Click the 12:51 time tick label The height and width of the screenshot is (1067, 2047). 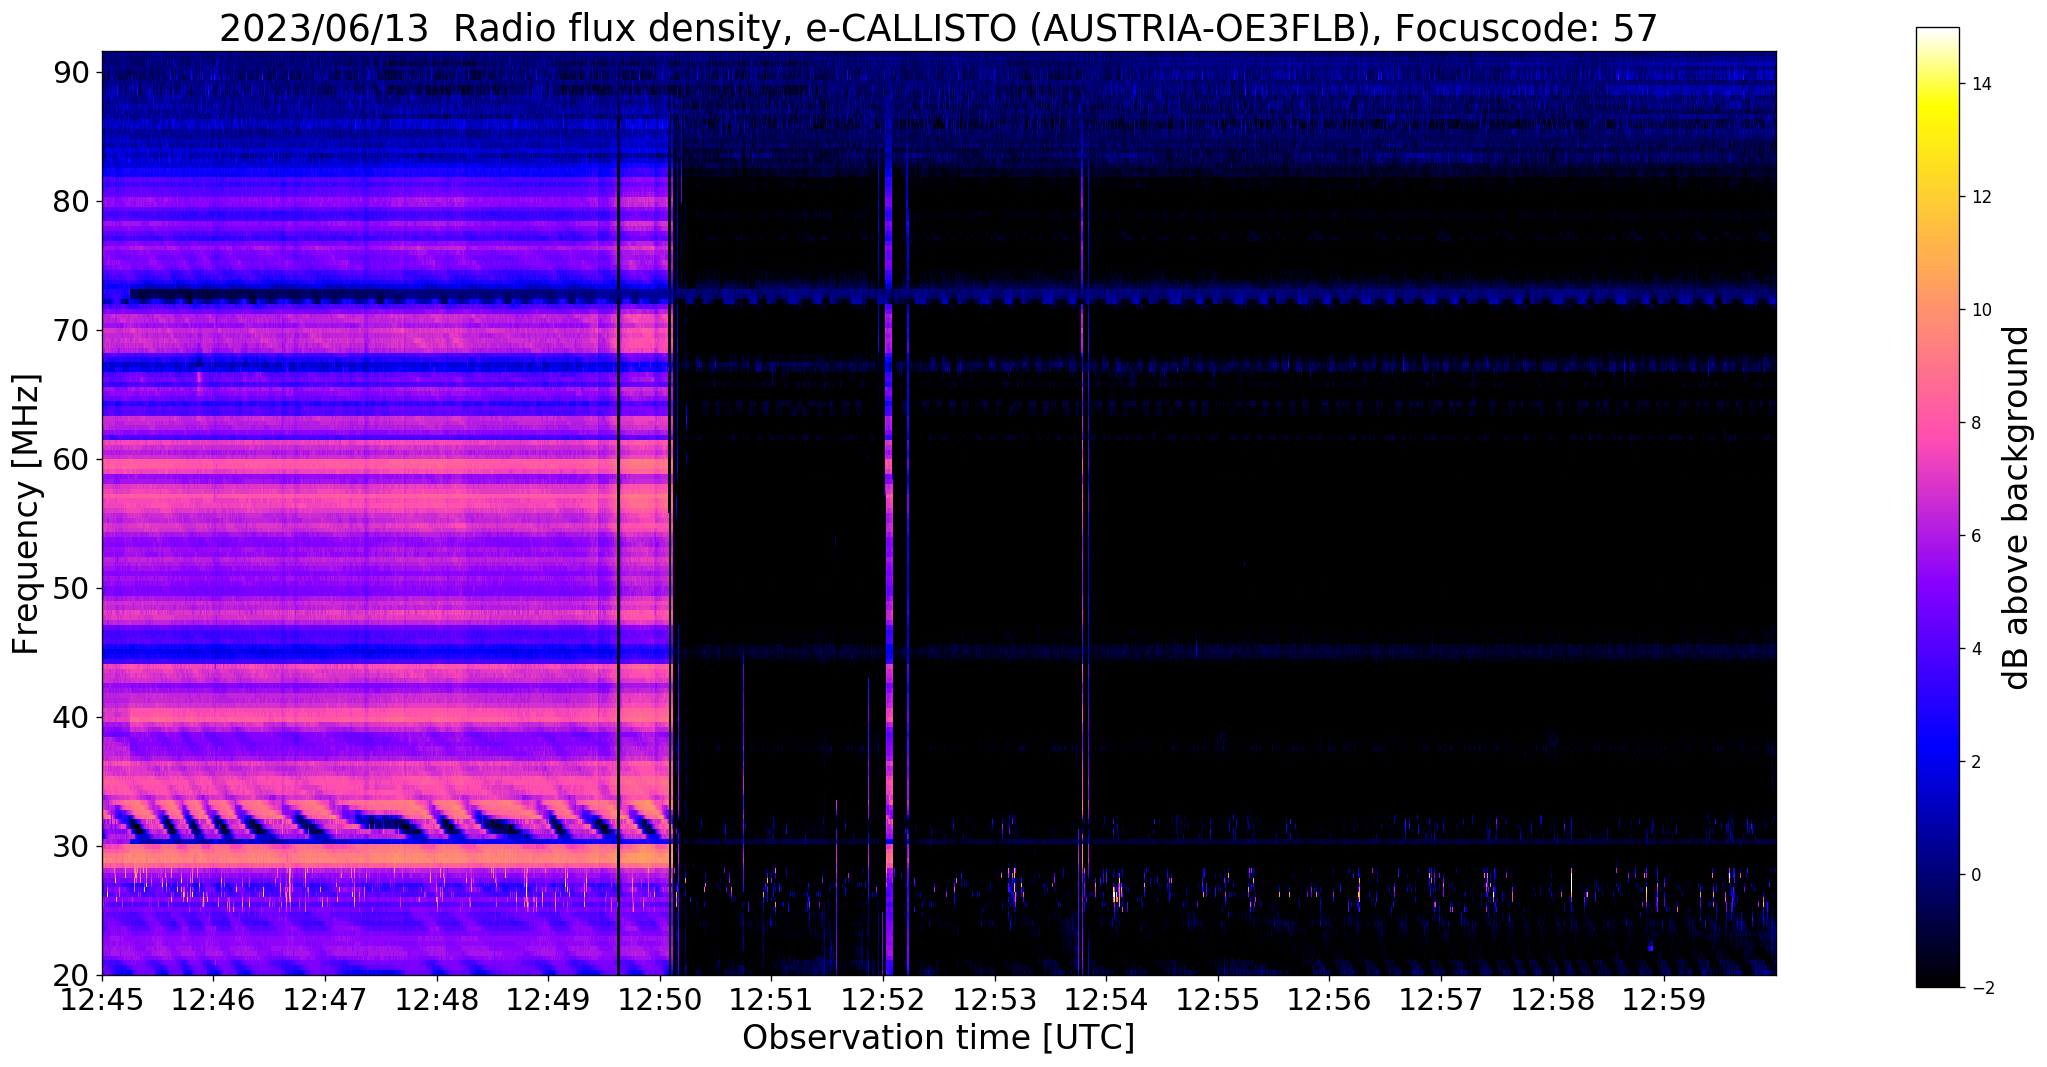click(x=771, y=999)
